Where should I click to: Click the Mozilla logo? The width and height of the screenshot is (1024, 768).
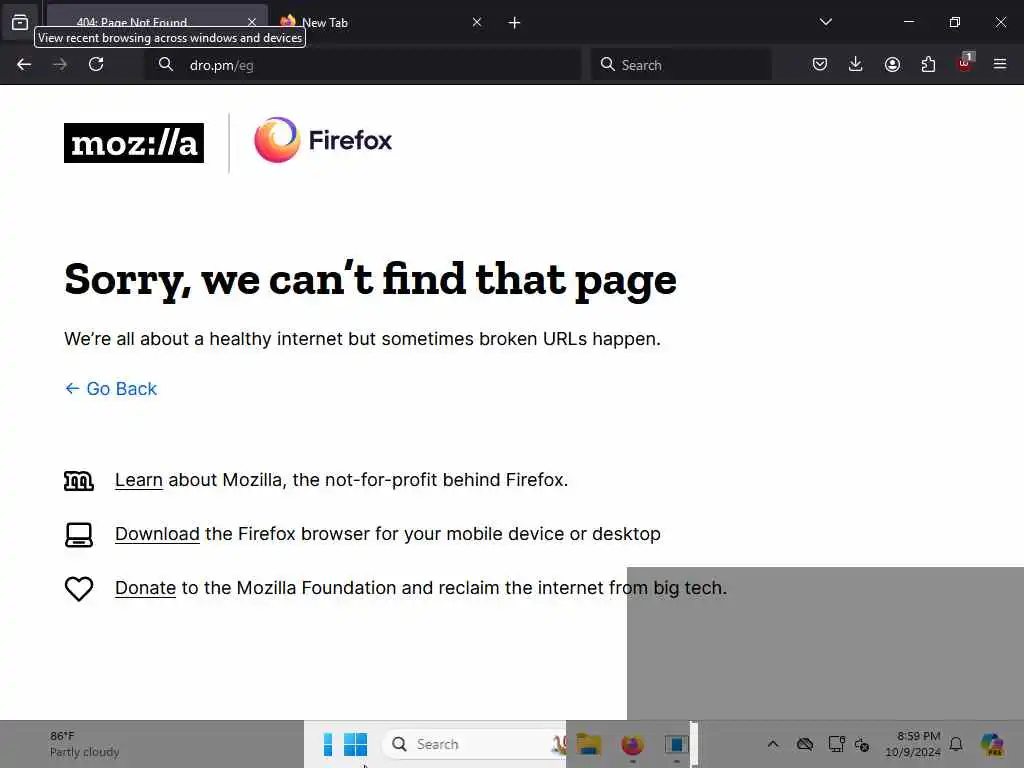click(134, 143)
